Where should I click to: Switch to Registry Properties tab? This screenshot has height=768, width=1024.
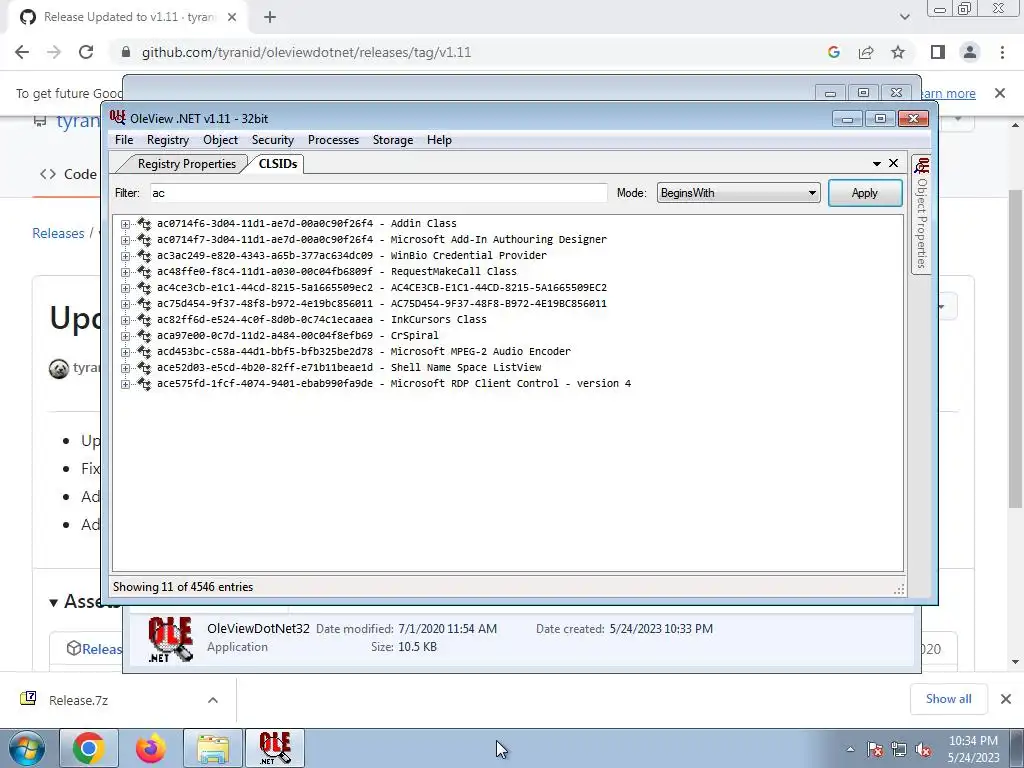[x=186, y=164]
